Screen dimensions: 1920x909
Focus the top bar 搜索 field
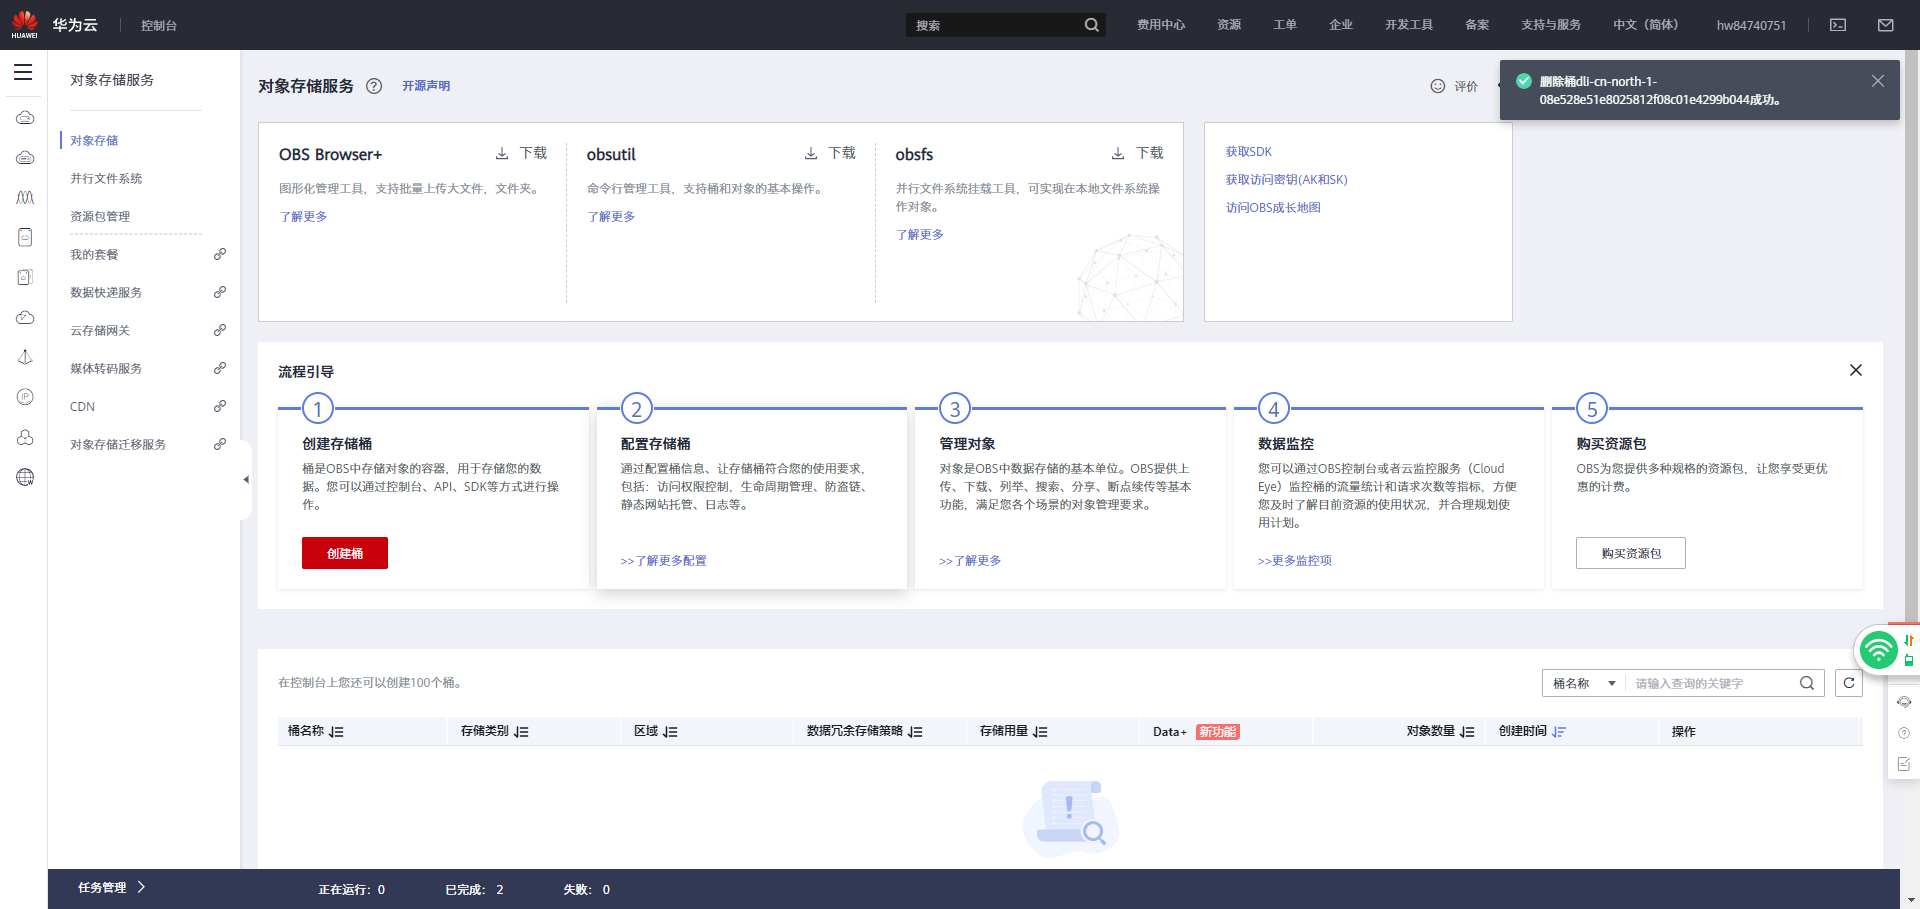pyautogui.click(x=993, y=25)
